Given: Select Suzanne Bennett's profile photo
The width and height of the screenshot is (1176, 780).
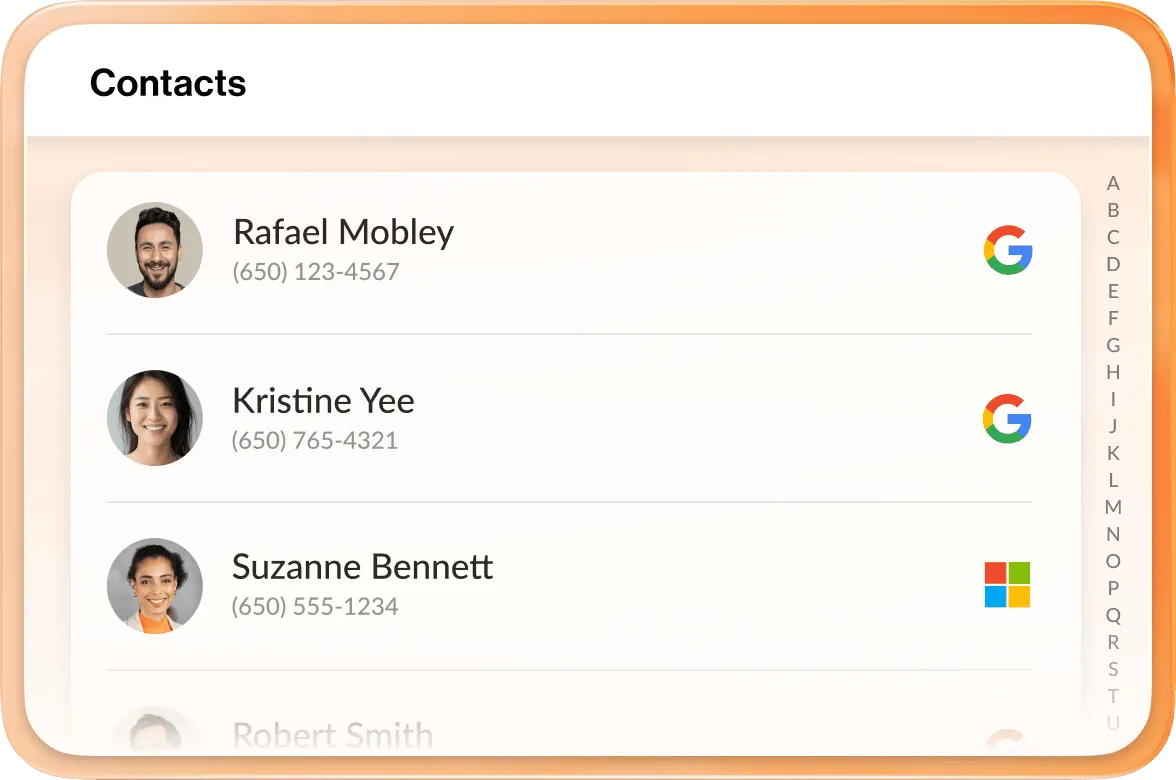Looking at the screenshot, I should click(155, 584).
